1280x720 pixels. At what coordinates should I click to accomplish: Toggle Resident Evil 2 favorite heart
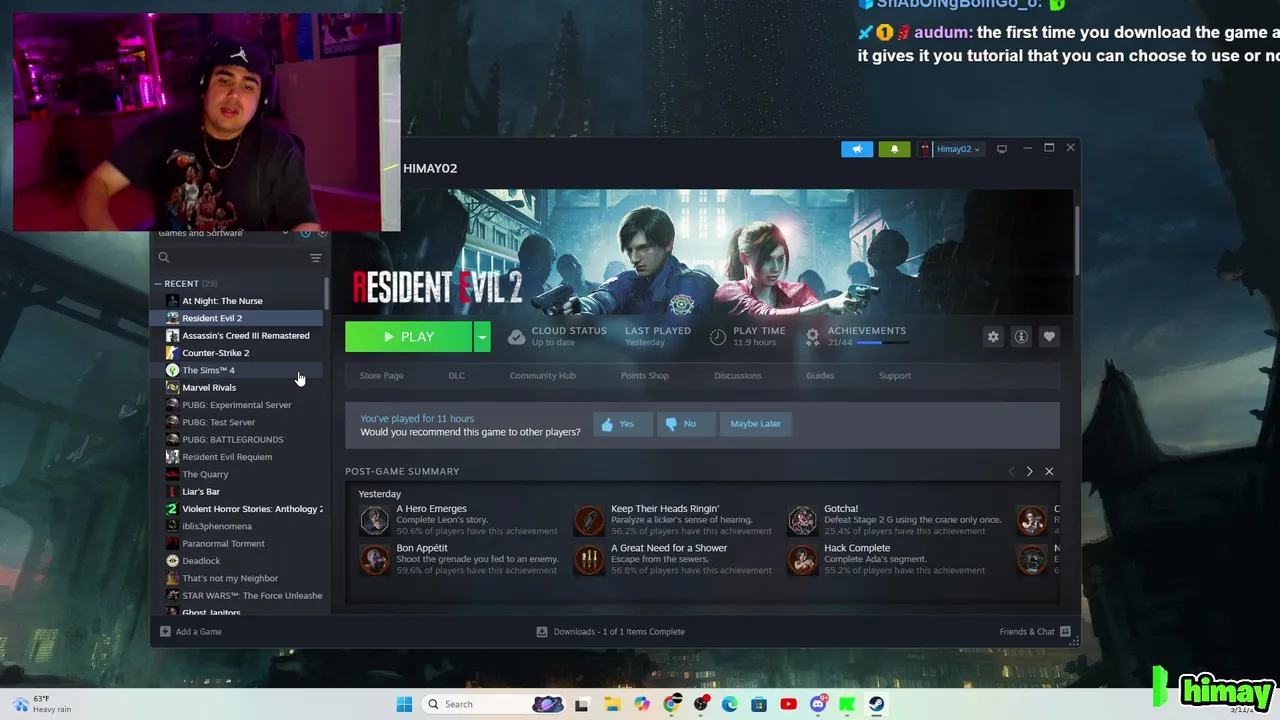[x=1049, y=337]
